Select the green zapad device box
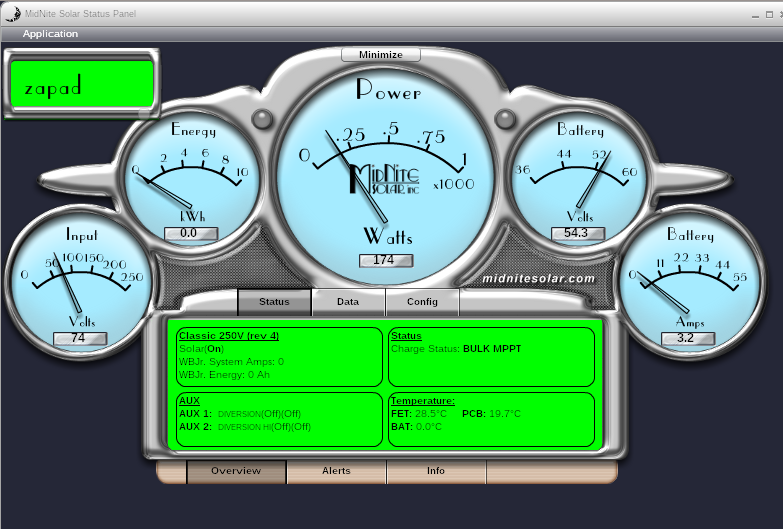The height and width of the screenshot is (529, 783). pyautogui.click(x=82, y=84)
